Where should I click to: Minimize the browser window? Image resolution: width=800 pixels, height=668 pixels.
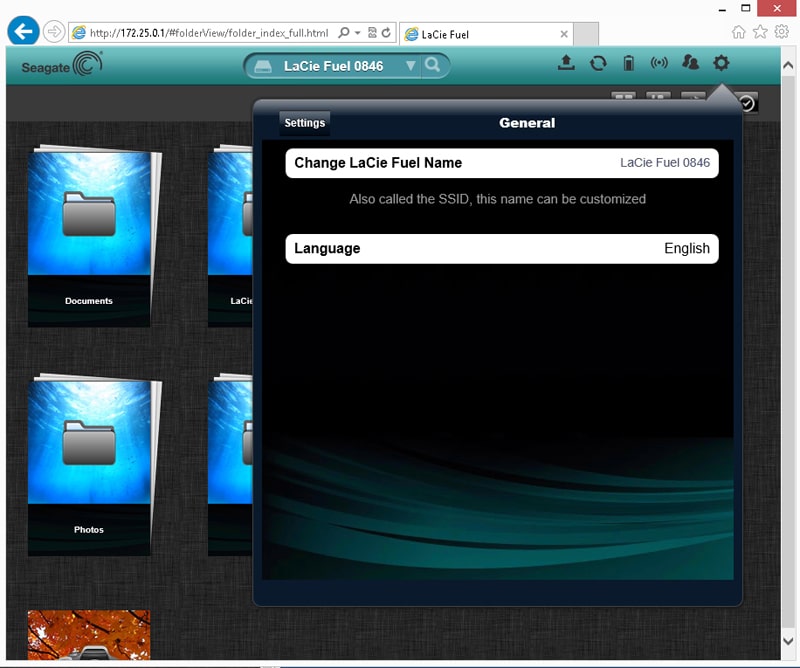tap(722, 9)
